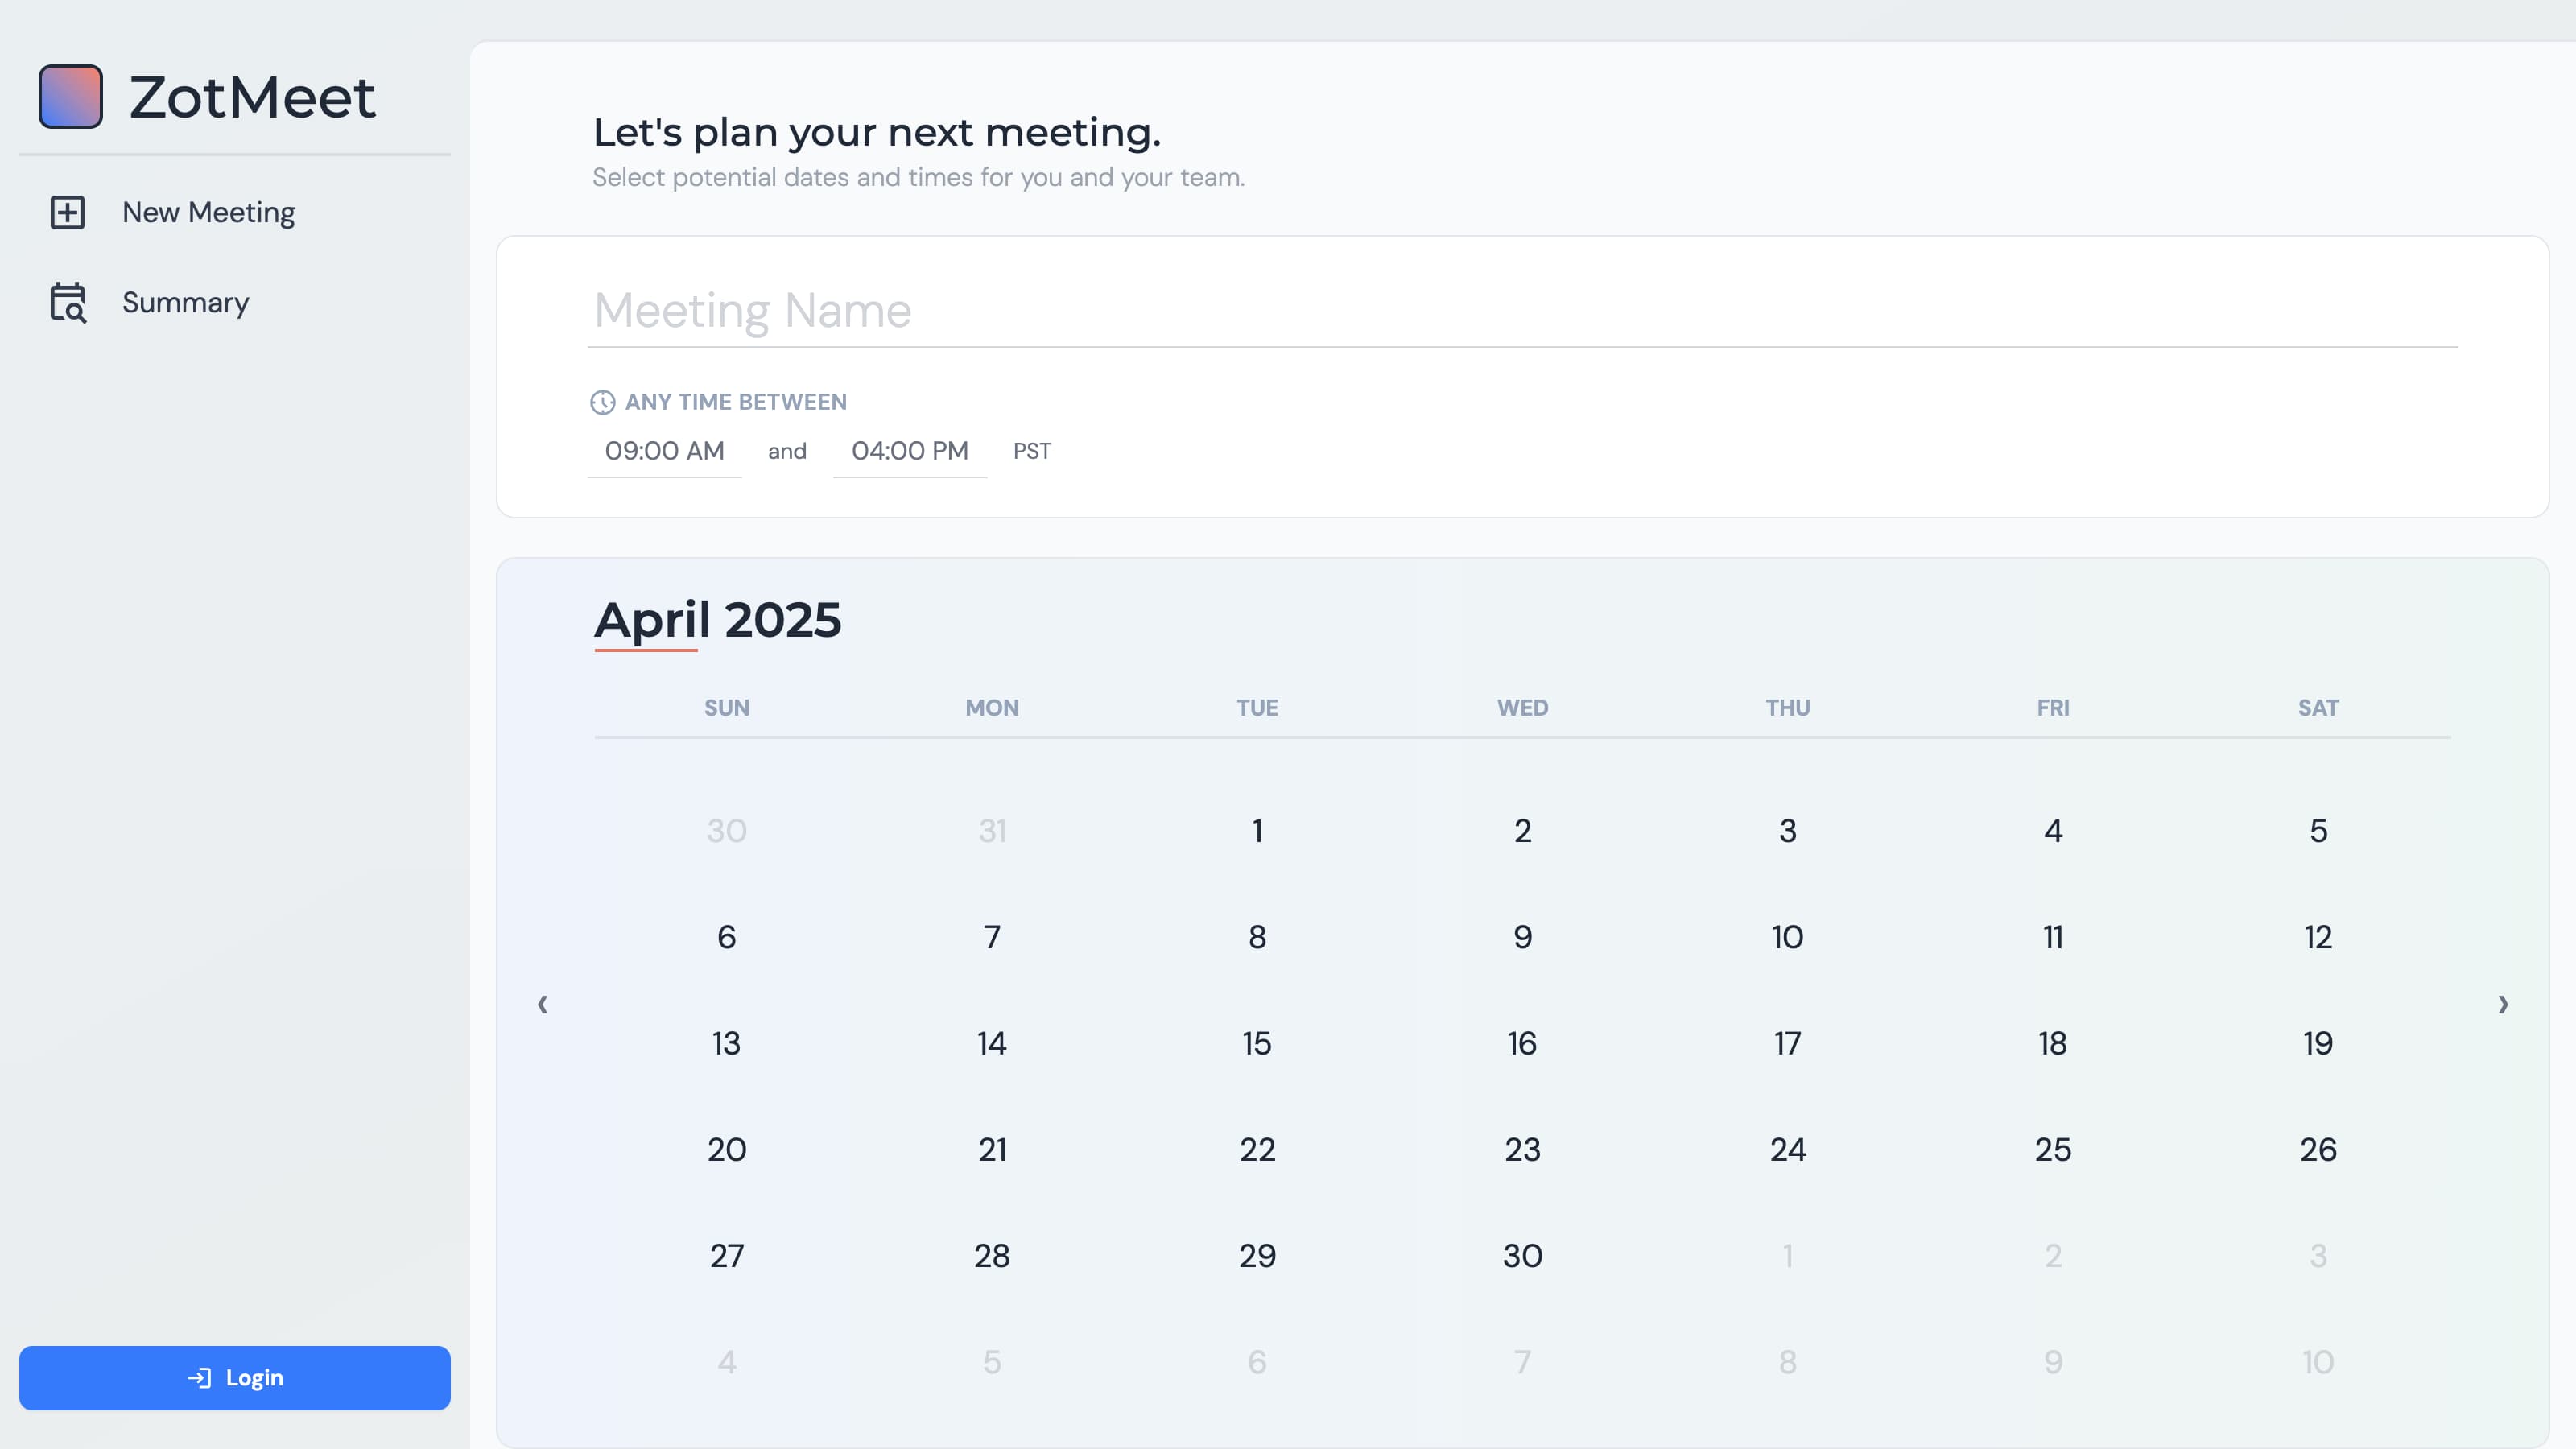Pick April 28 in the calendar
The image size is (2576, 1449).
tap(992, 1256)
